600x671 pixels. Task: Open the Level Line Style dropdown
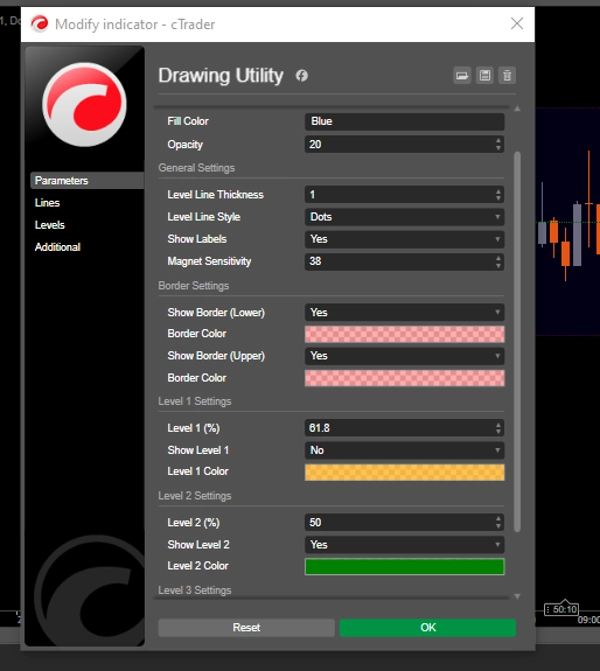pos(404,217)
